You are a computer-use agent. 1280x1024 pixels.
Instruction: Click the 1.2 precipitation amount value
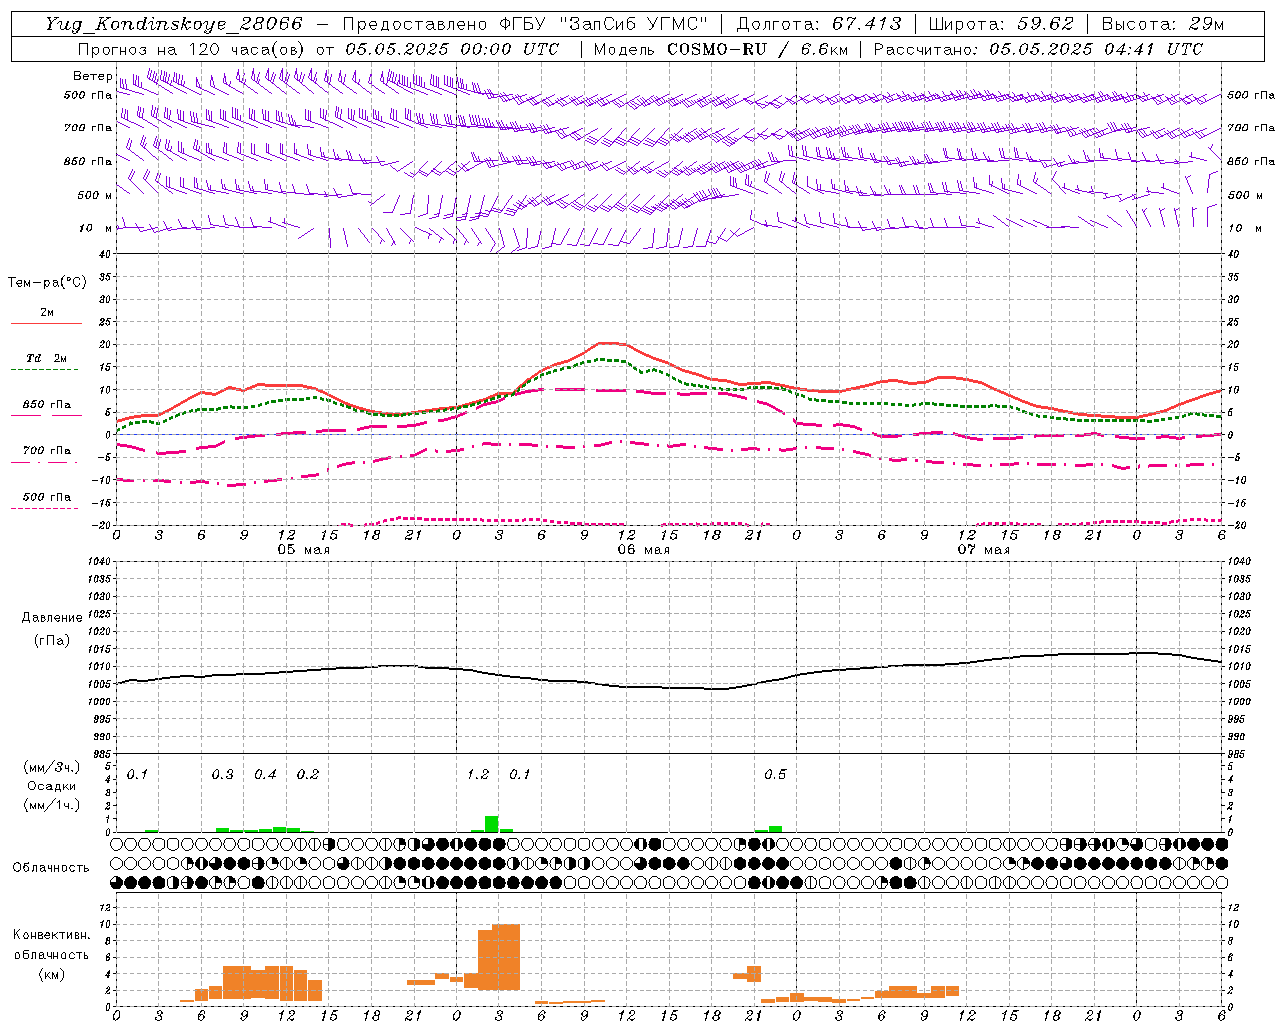(x=478, y=775)
